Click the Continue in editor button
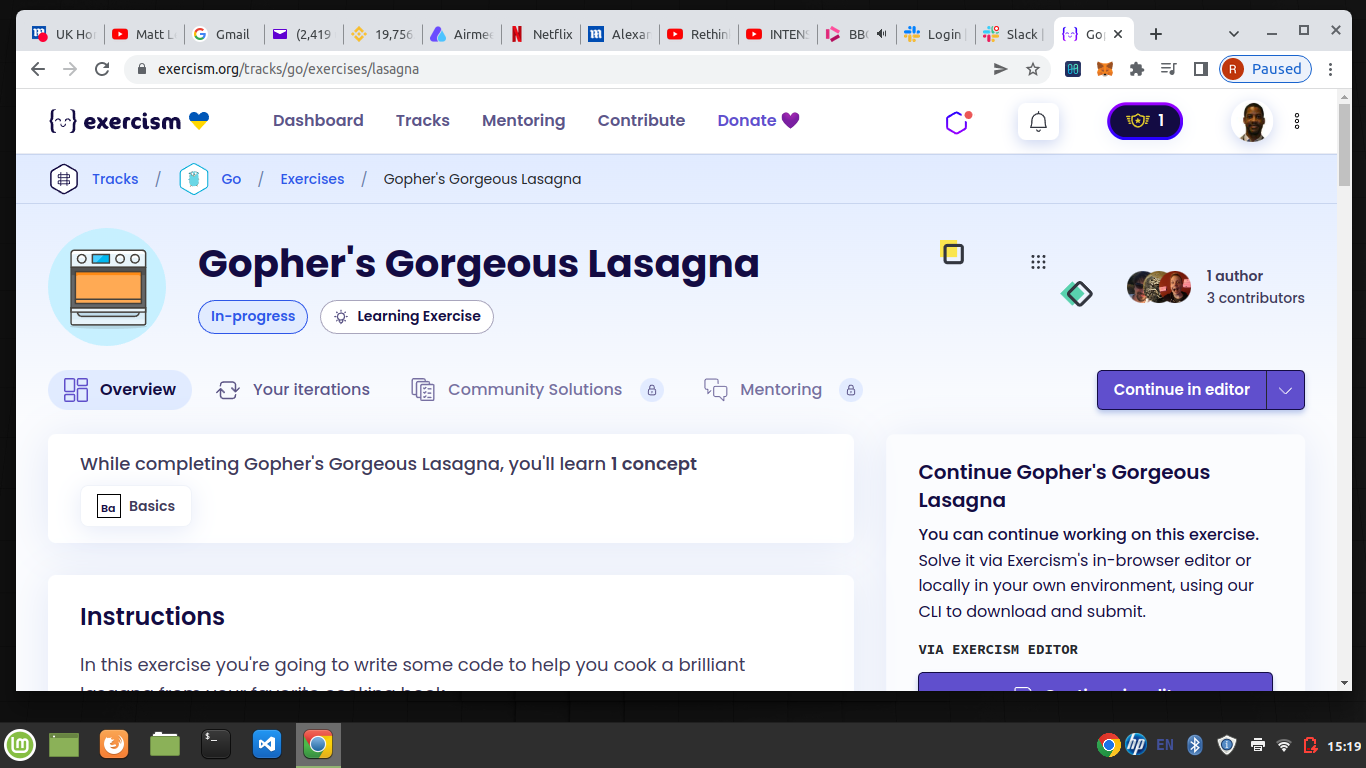Screen dimensions: 1366x768 1181,390
